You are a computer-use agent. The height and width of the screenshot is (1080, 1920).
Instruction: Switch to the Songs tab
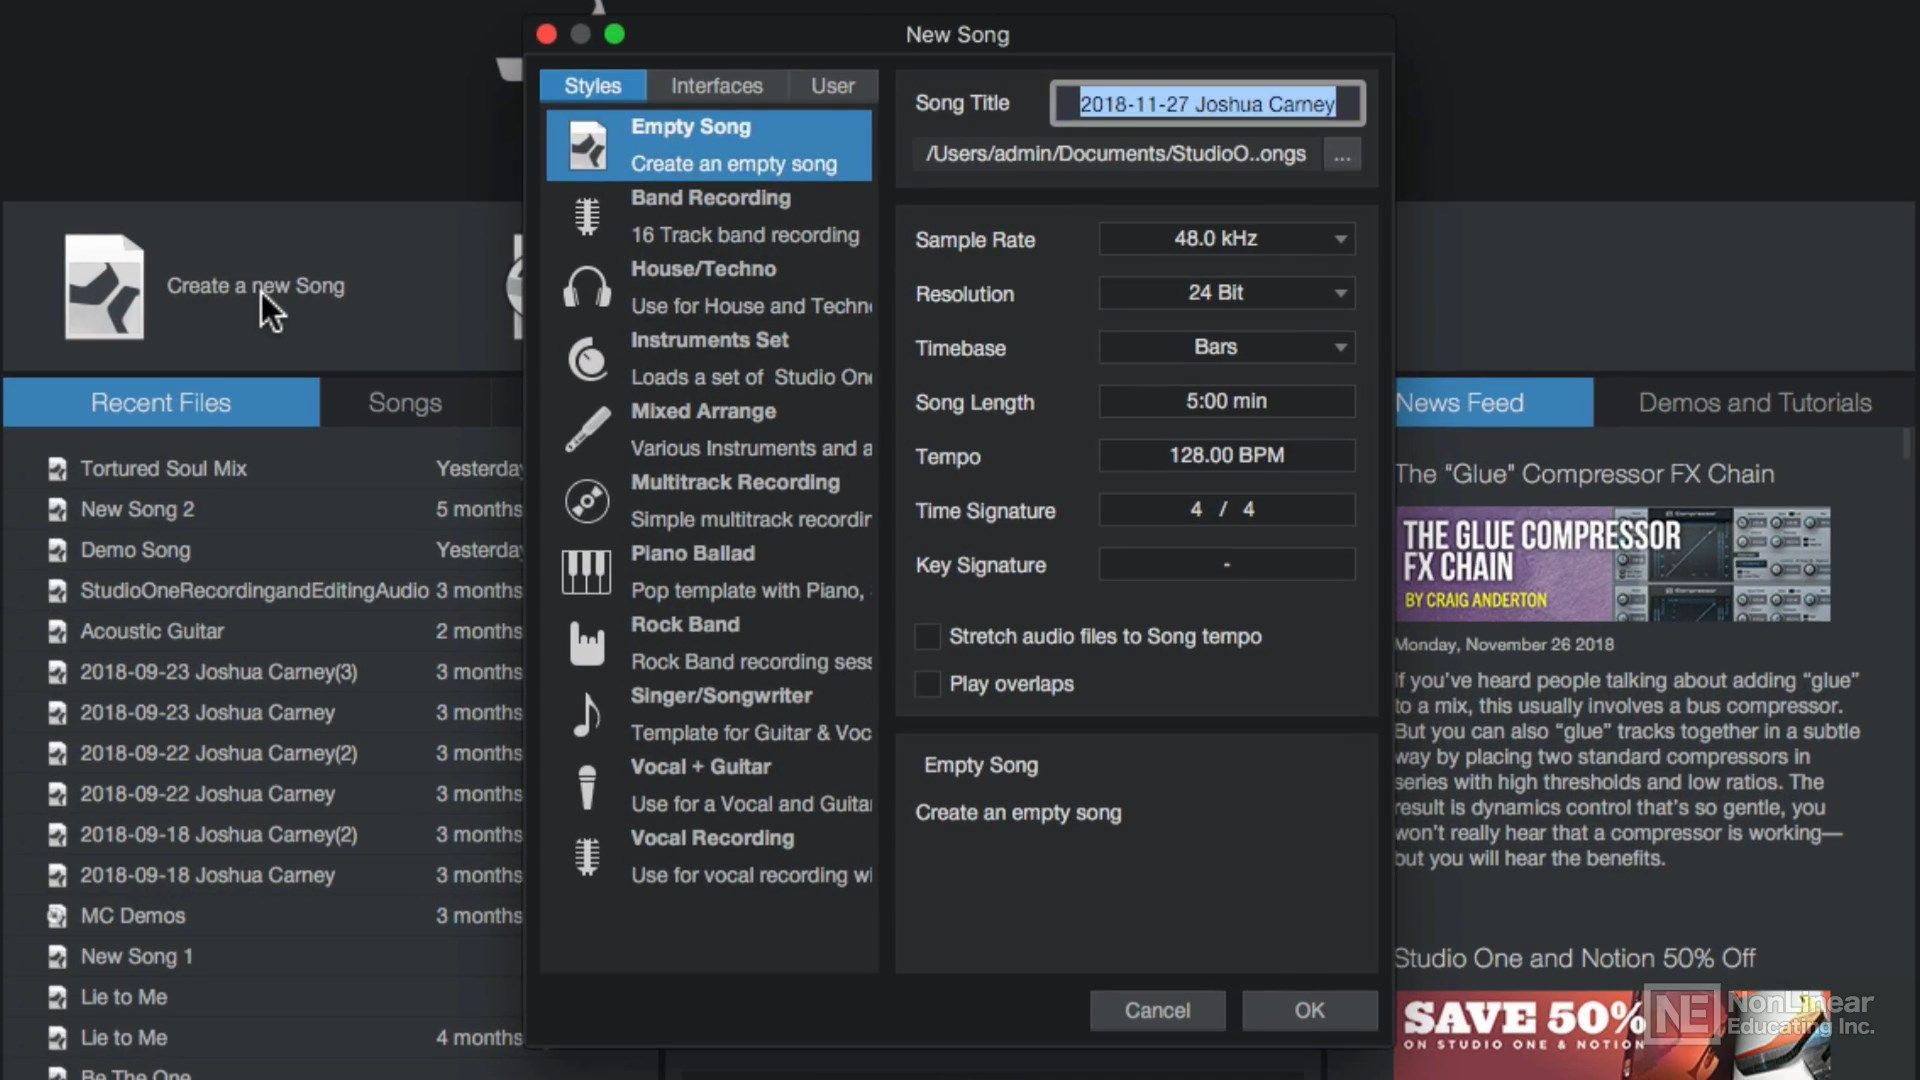coord(405,402)
